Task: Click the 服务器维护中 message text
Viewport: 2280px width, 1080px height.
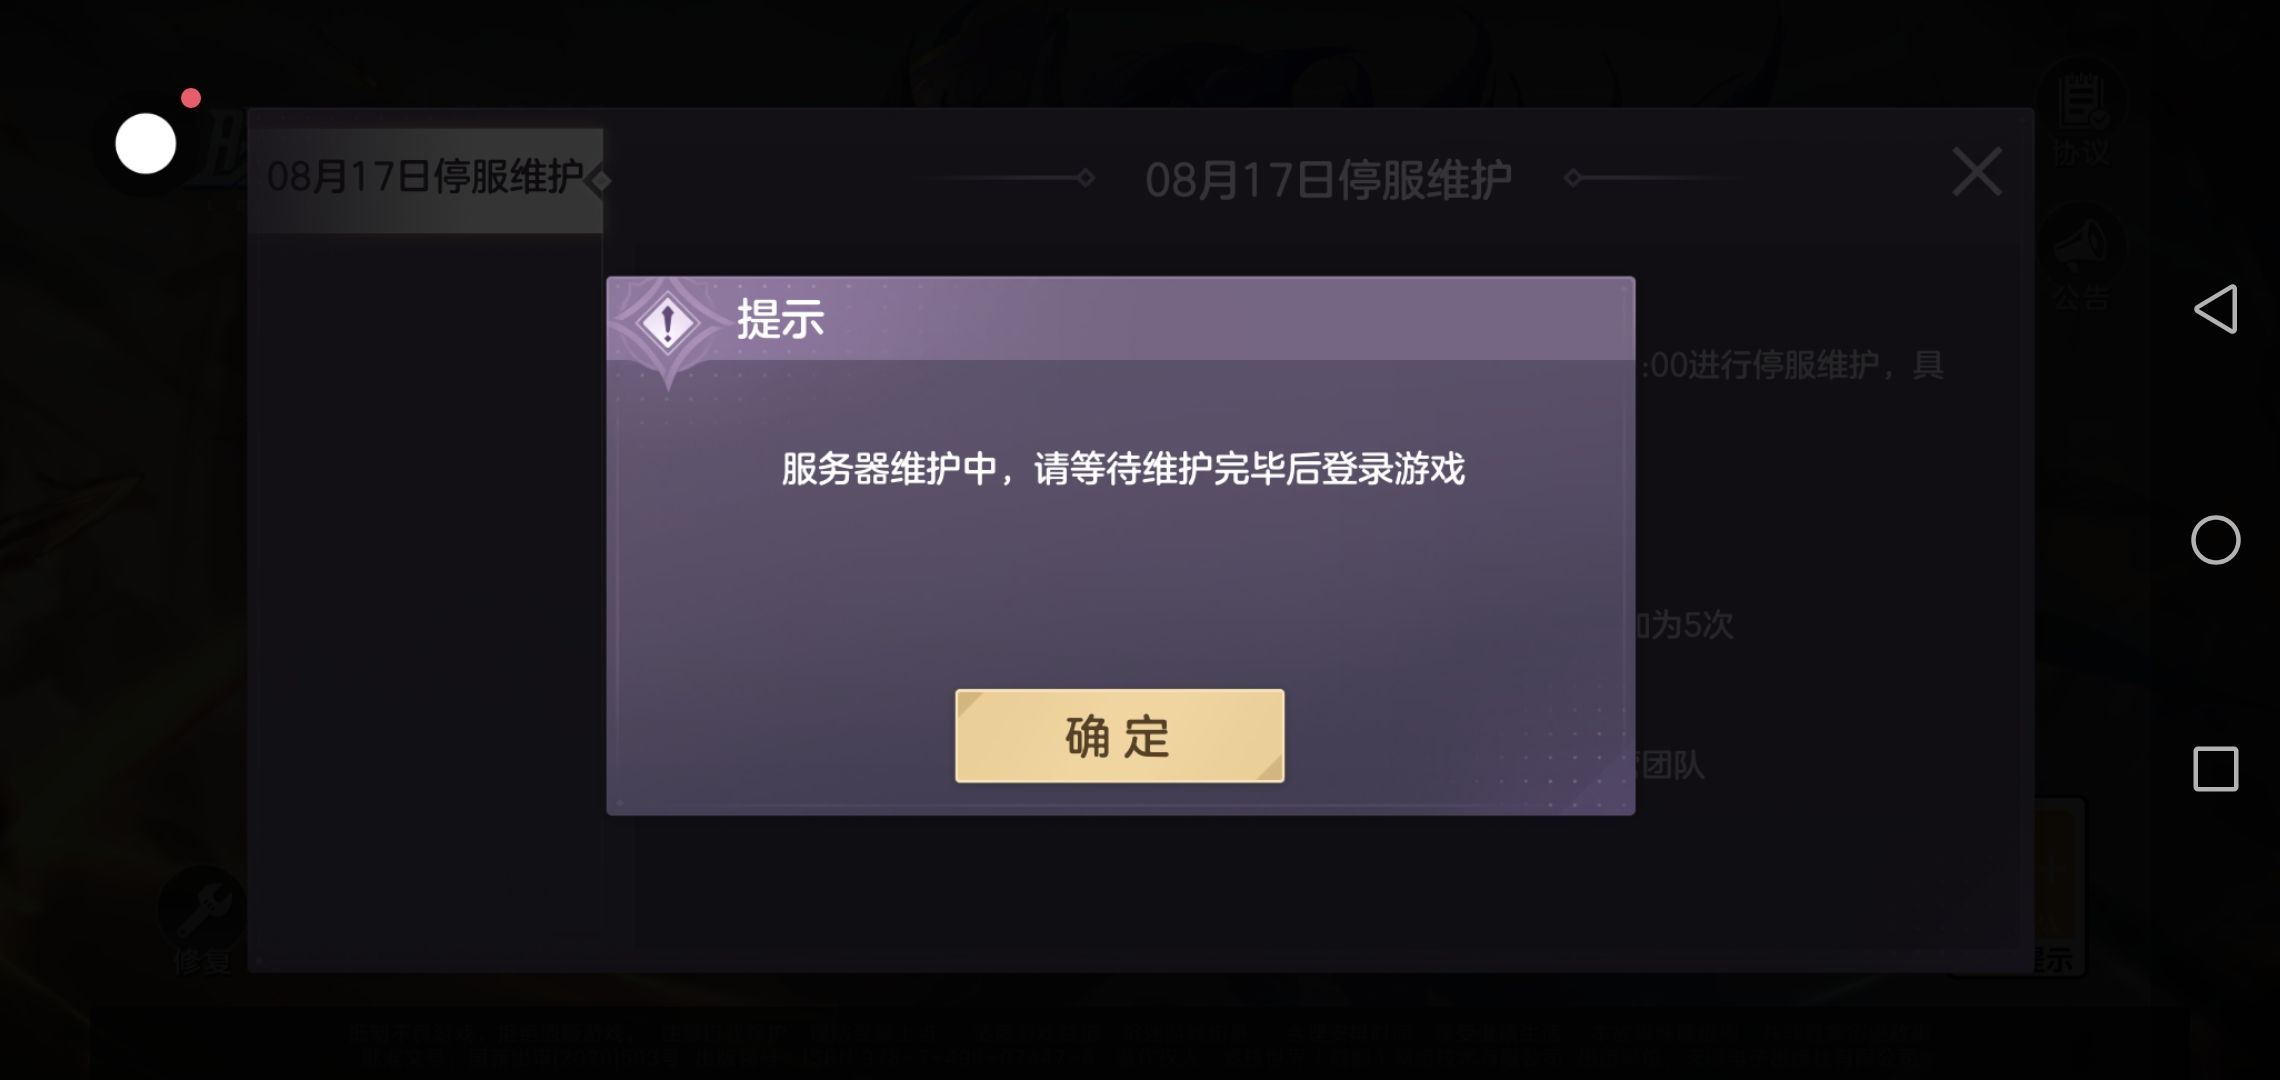Action: tap(1123, 469)
